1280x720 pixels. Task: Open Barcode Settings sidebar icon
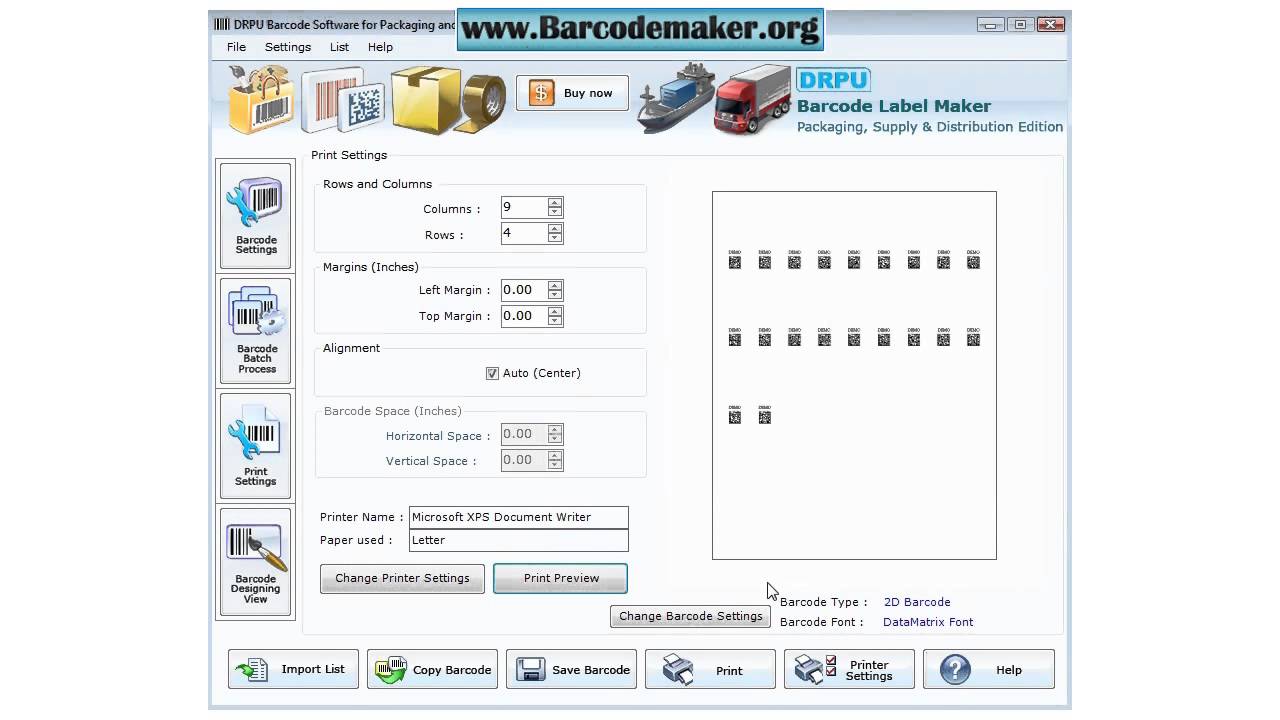pos(256,216)
